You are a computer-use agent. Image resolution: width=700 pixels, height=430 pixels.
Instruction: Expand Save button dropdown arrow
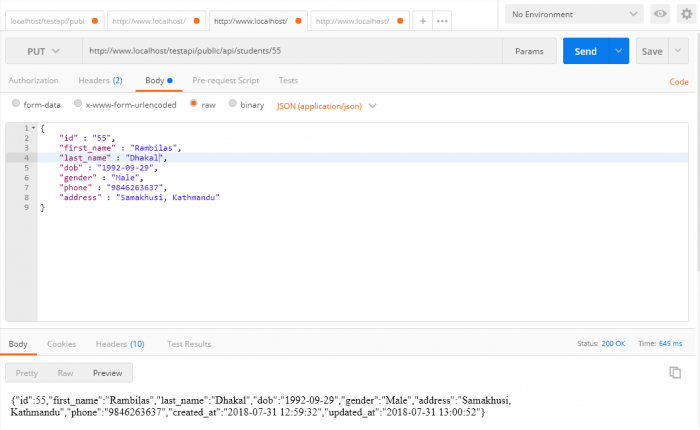pos(678,51)
